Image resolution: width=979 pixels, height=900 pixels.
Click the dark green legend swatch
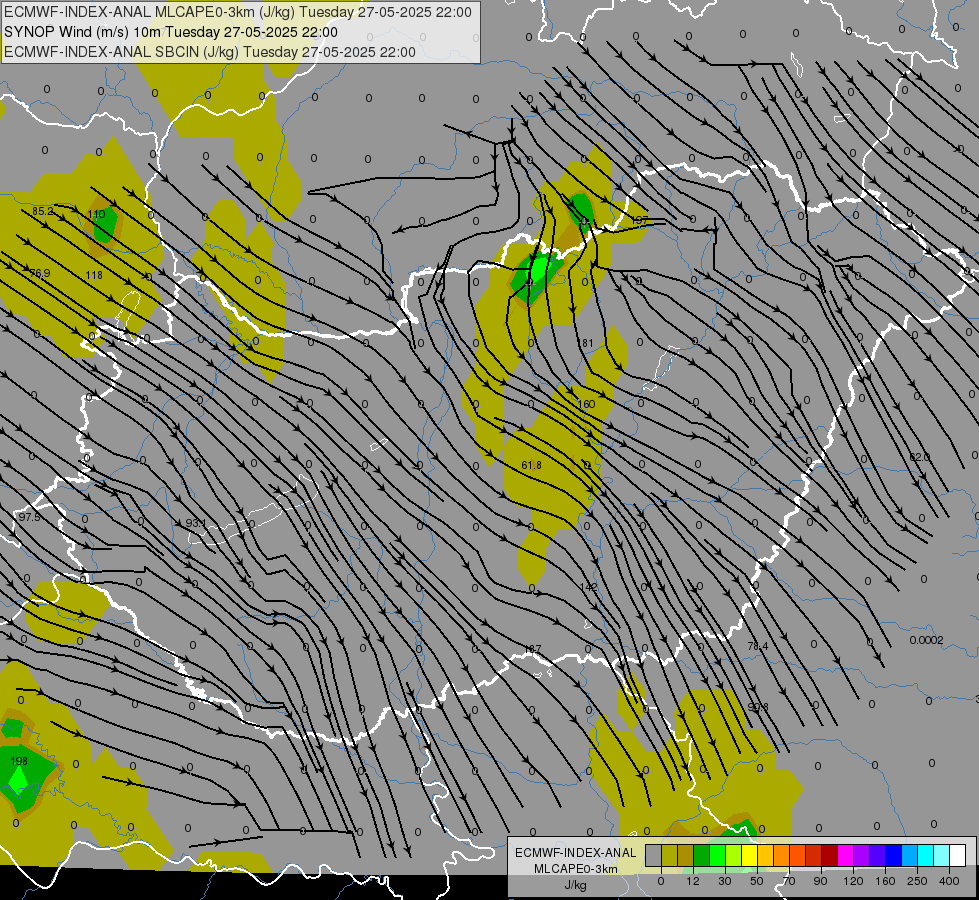(x=702, y=855)
